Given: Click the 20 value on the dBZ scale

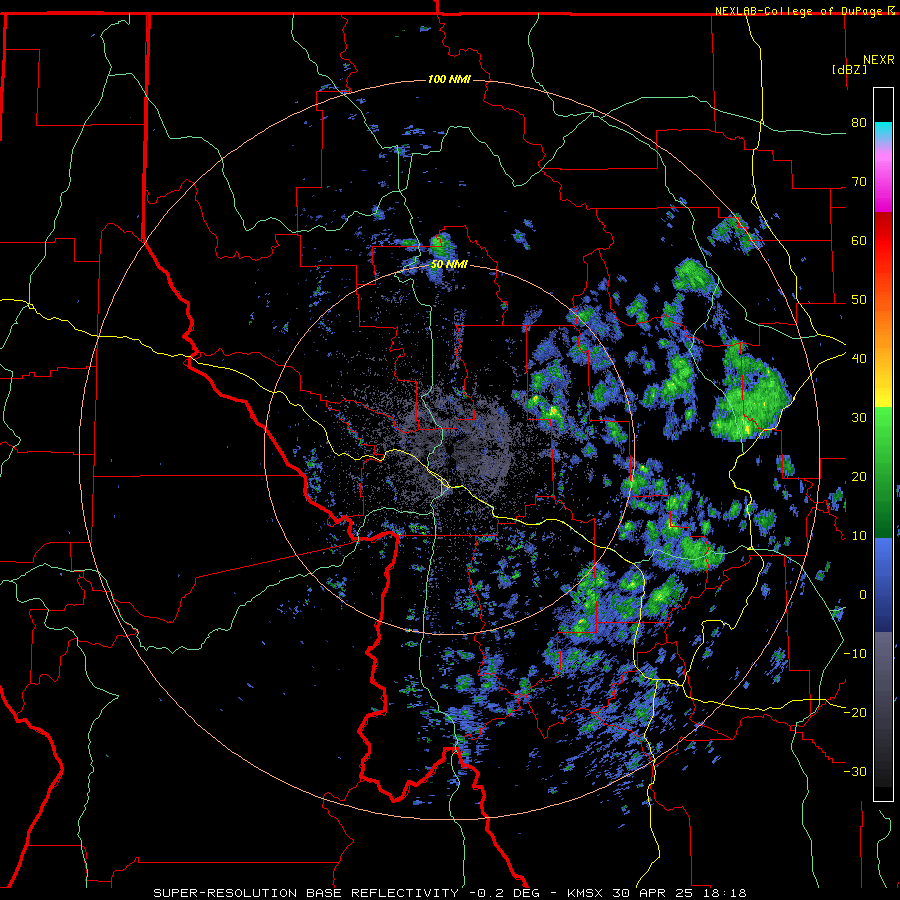Looking at the screenshot, I should [x=859, y=476].
